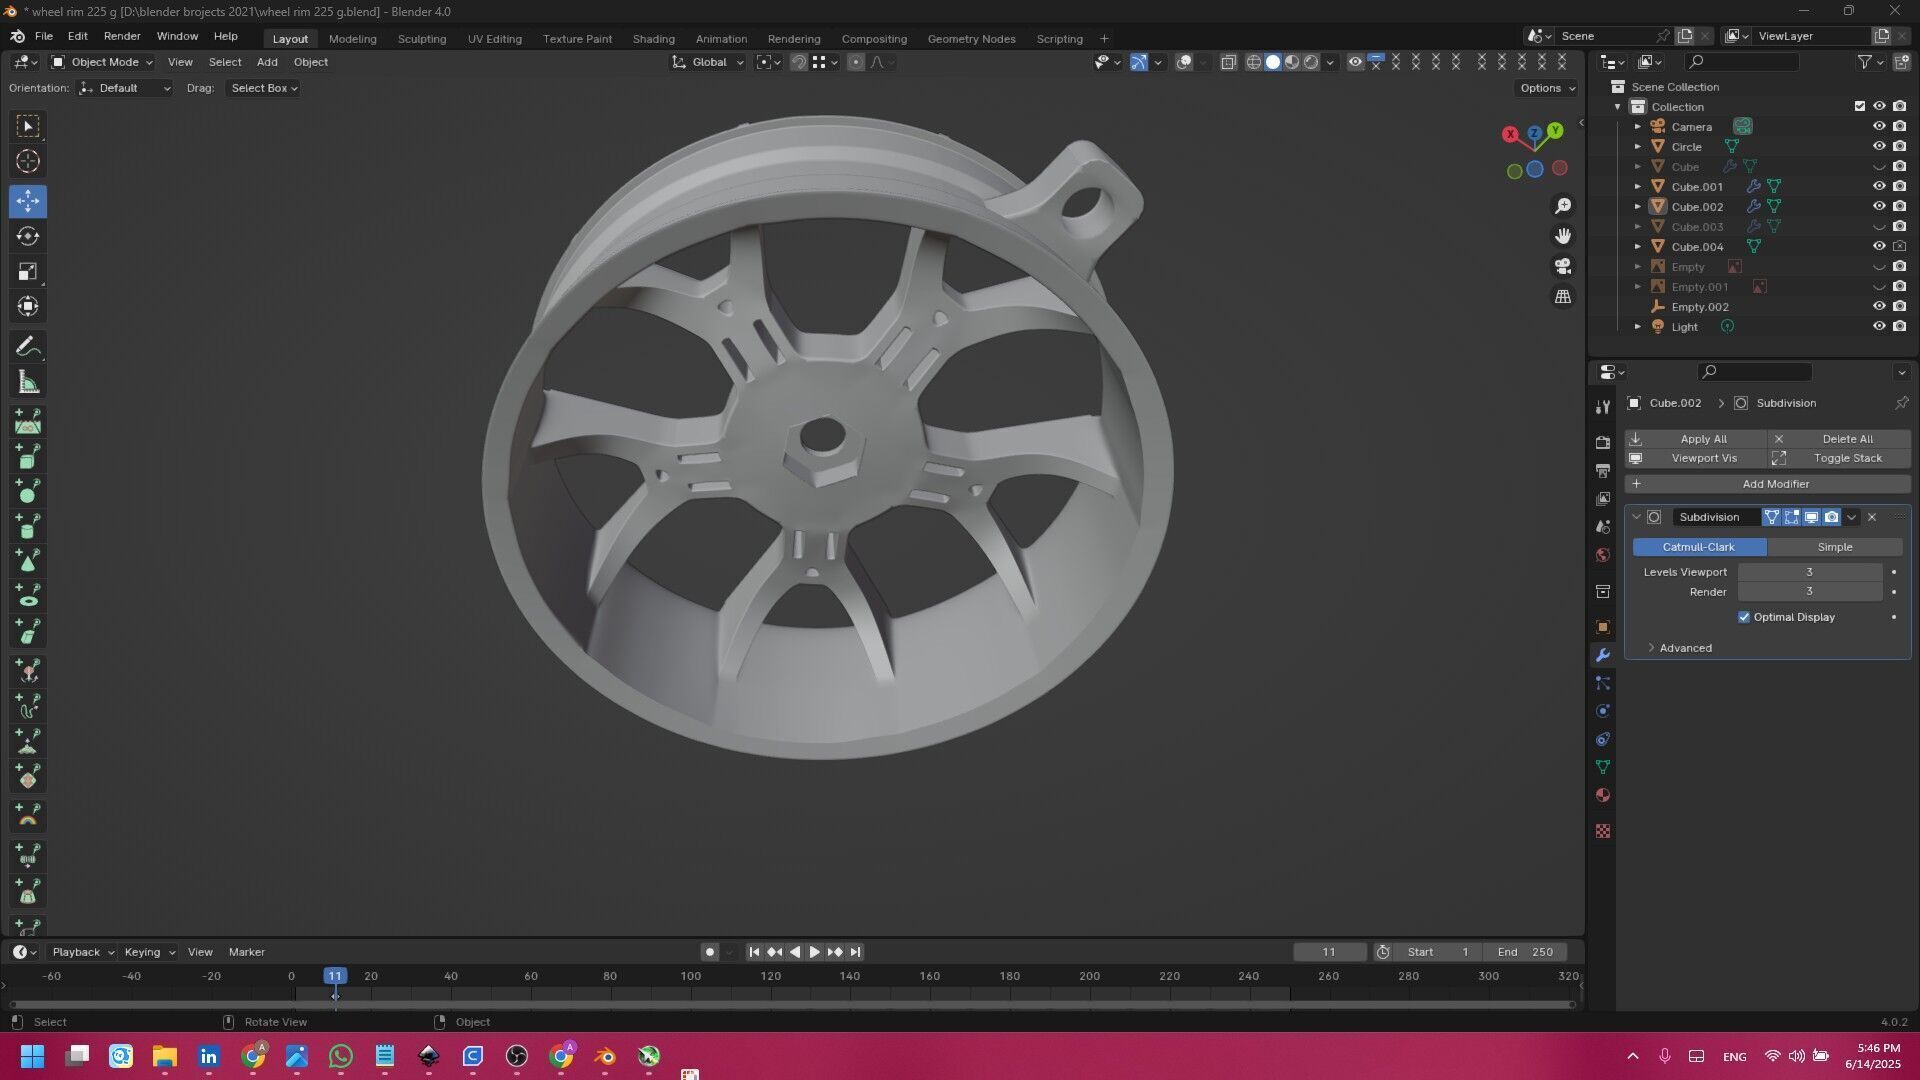
Task: Select the Cursor tool in toolbar
Action: point(28,161)
